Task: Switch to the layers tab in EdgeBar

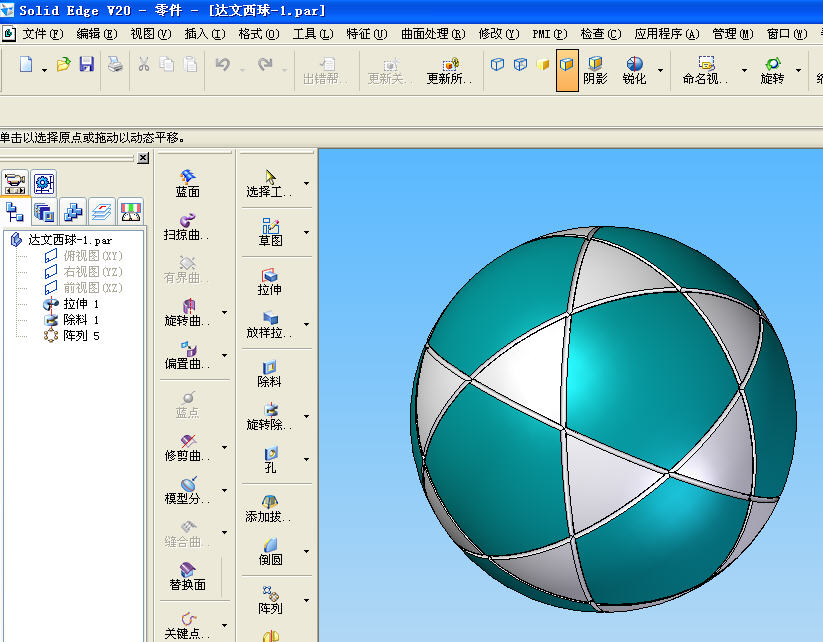Action: click(x=102, y=212)
